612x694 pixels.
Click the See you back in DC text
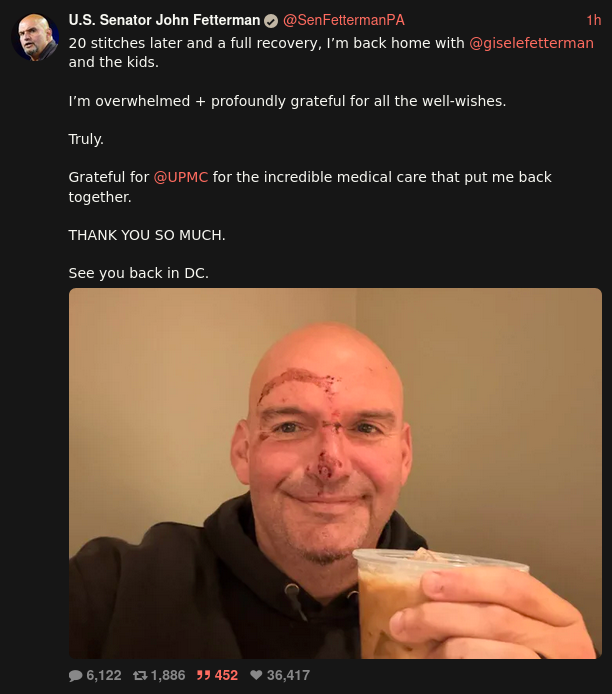pyautogui.click(x=139, y=273)
